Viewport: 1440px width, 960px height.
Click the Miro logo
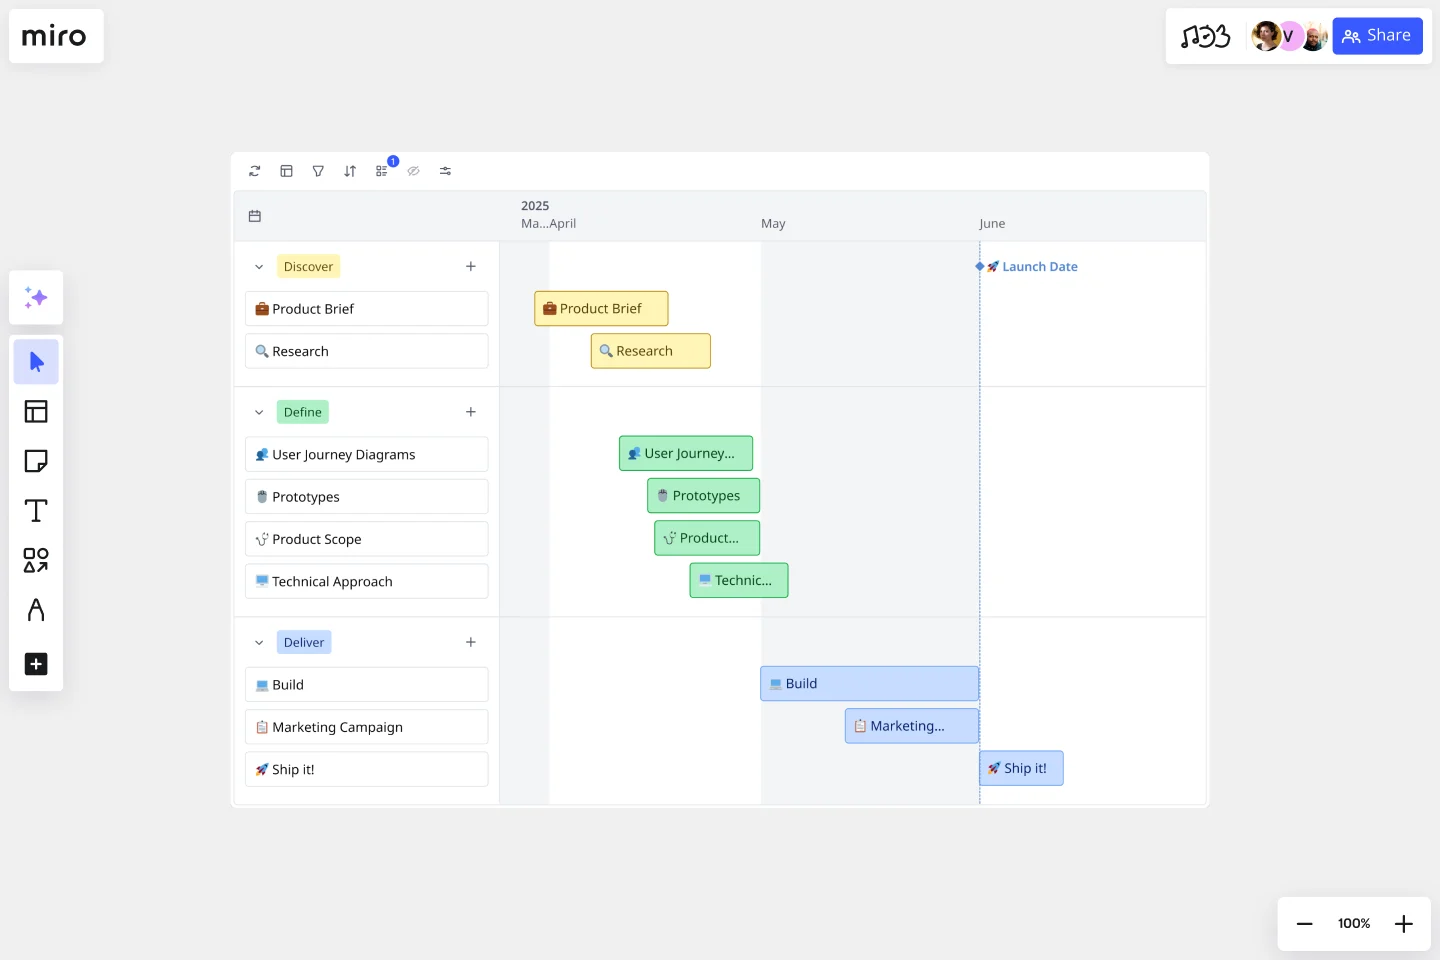click(x=54, y=37)
